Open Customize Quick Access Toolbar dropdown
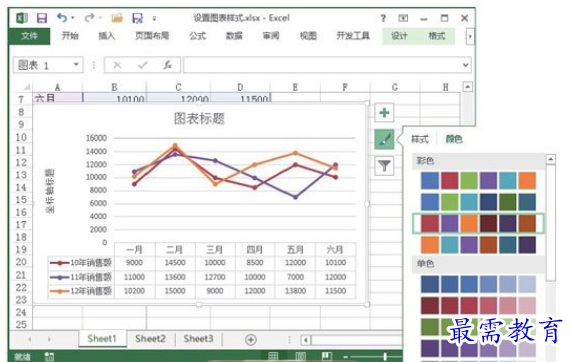Viewport: 571px width, 362px height. point(154,18)
